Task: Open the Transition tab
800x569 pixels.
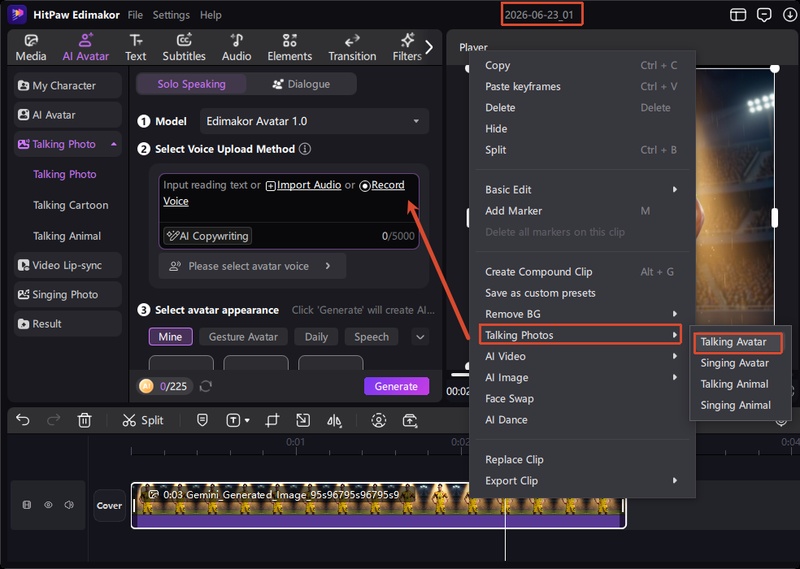Action: [x=352, y=47]
